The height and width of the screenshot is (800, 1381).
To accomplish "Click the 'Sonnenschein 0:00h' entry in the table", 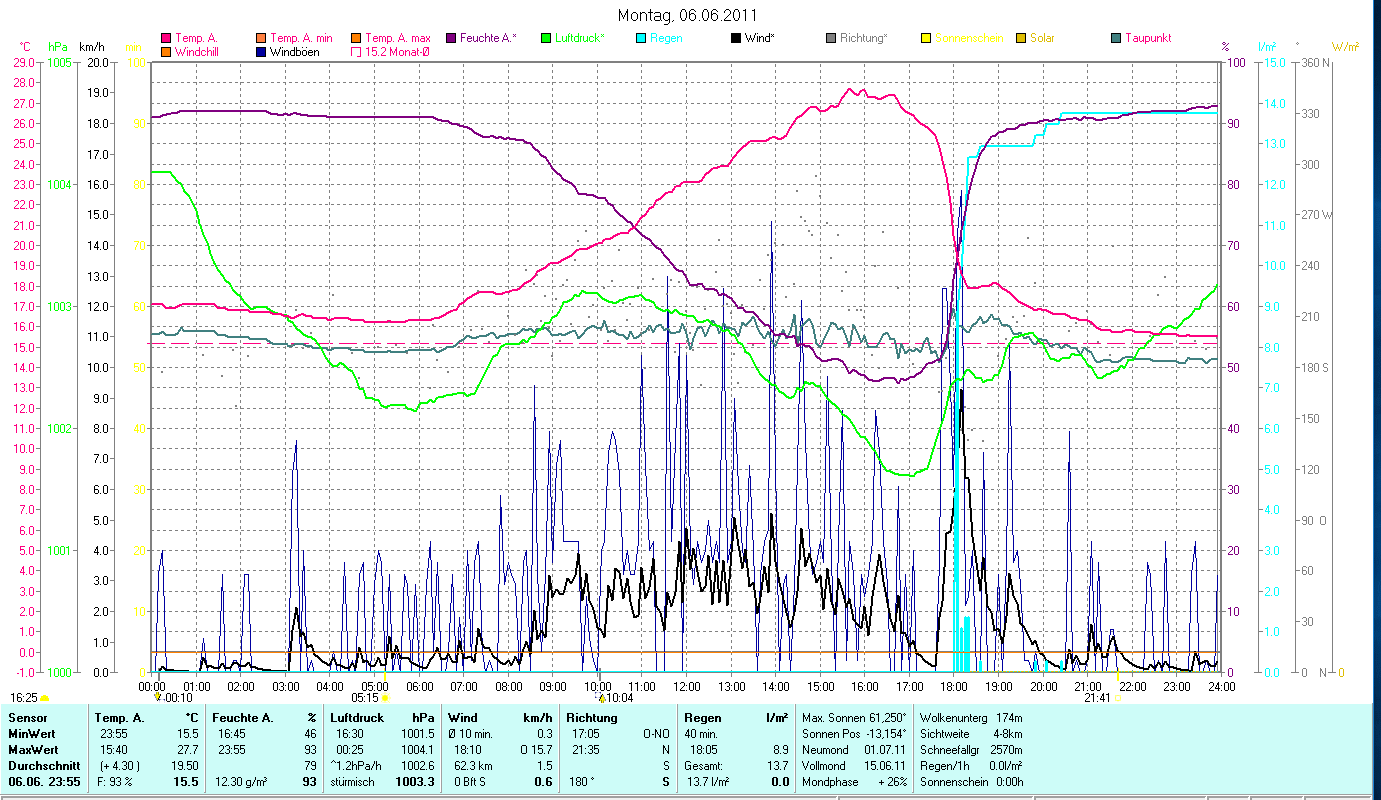I will click(973, 781).
